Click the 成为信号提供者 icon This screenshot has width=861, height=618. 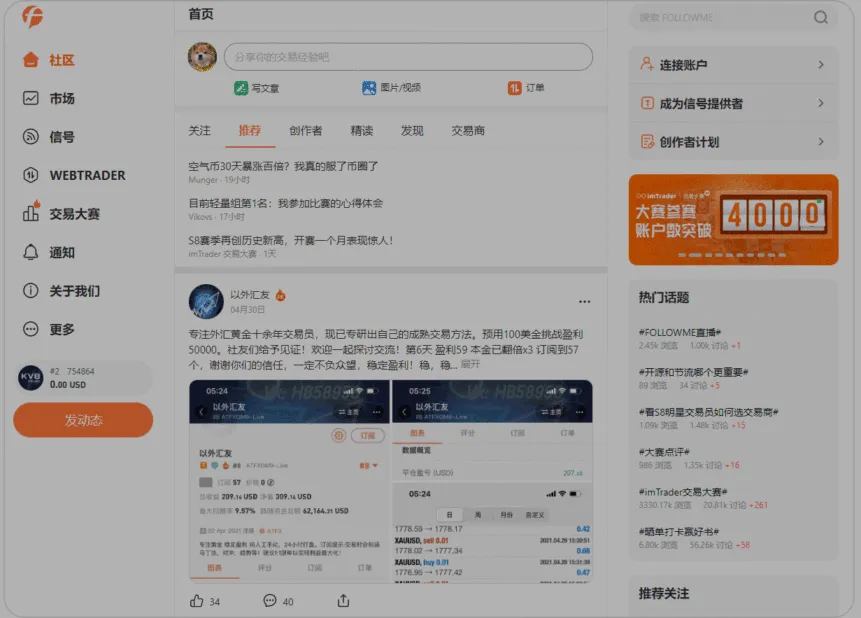pyautogui.click(x=647, y=103)
